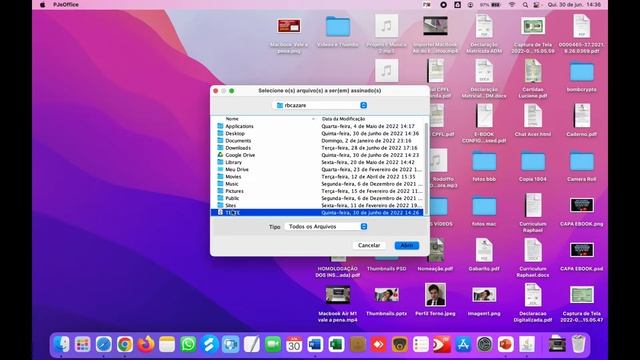
Task: Open Caderno.pdf on the desktop
Action: coord(582,116)
